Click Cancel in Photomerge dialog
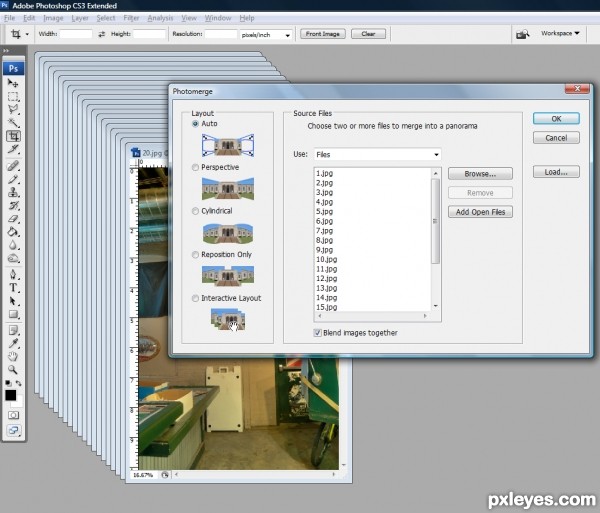 tap(556, 138)
